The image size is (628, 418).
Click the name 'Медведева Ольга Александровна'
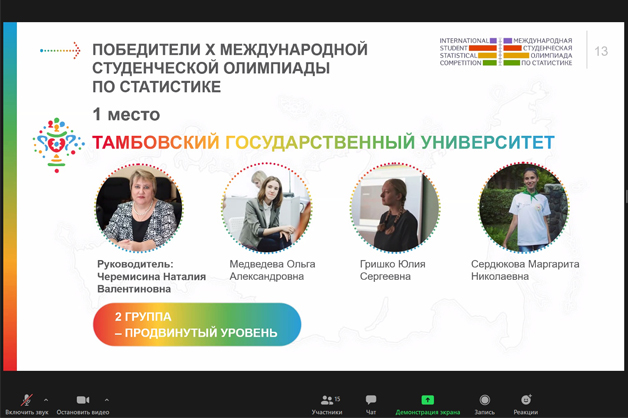[272, 270]
